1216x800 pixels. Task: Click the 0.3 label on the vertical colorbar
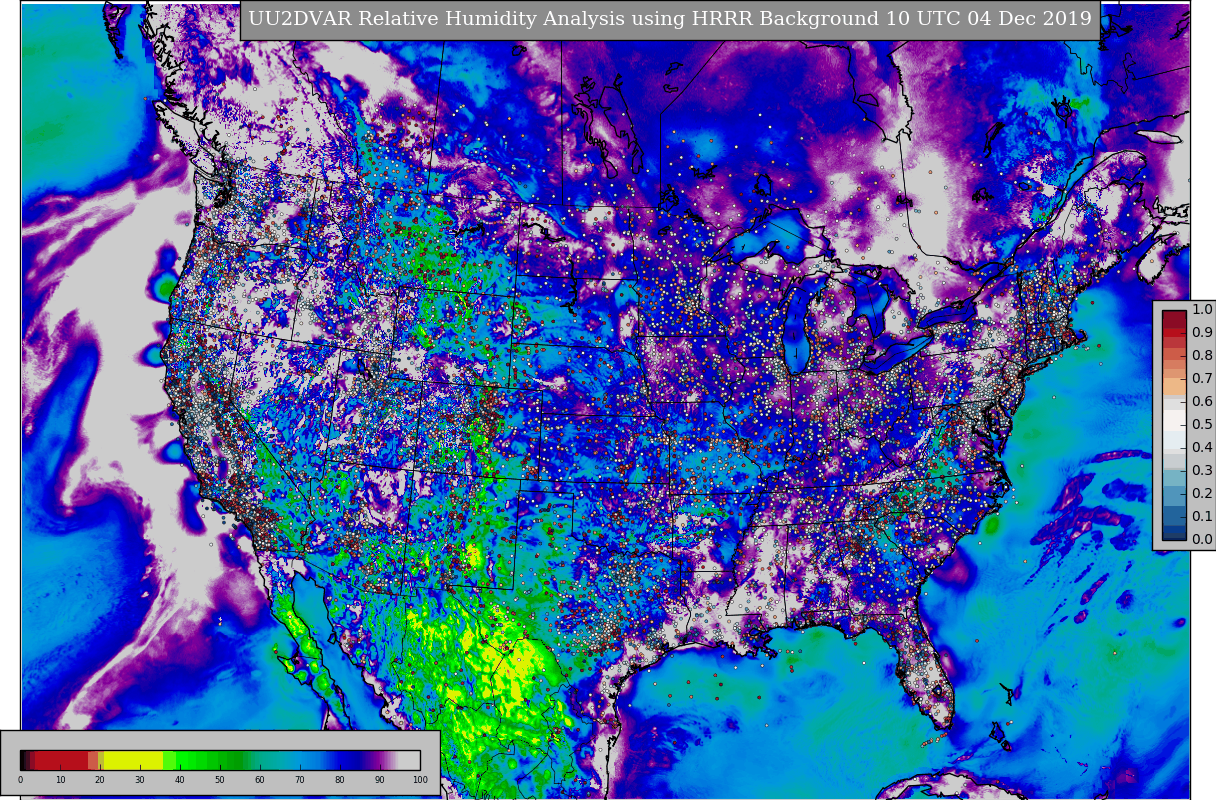(1202, 471)
